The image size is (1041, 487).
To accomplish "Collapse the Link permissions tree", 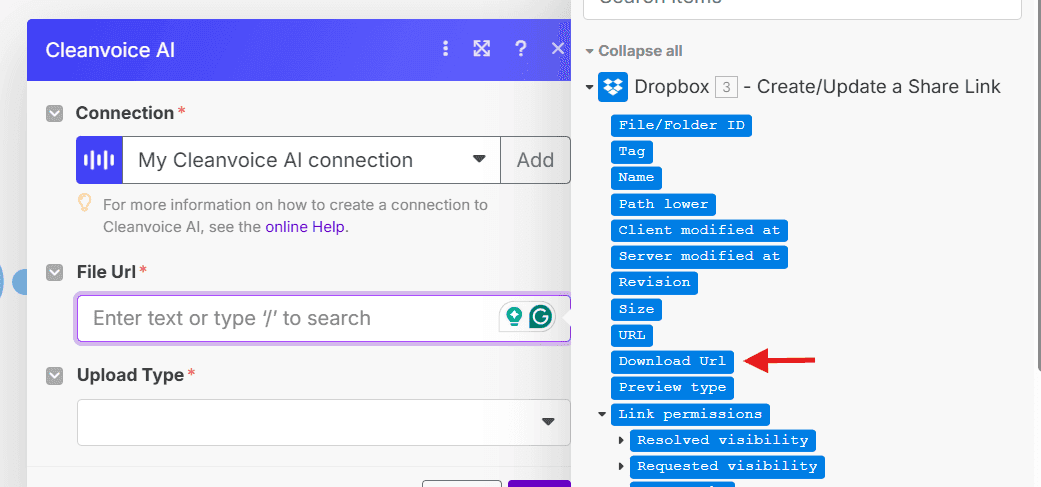I will [602, 414].
